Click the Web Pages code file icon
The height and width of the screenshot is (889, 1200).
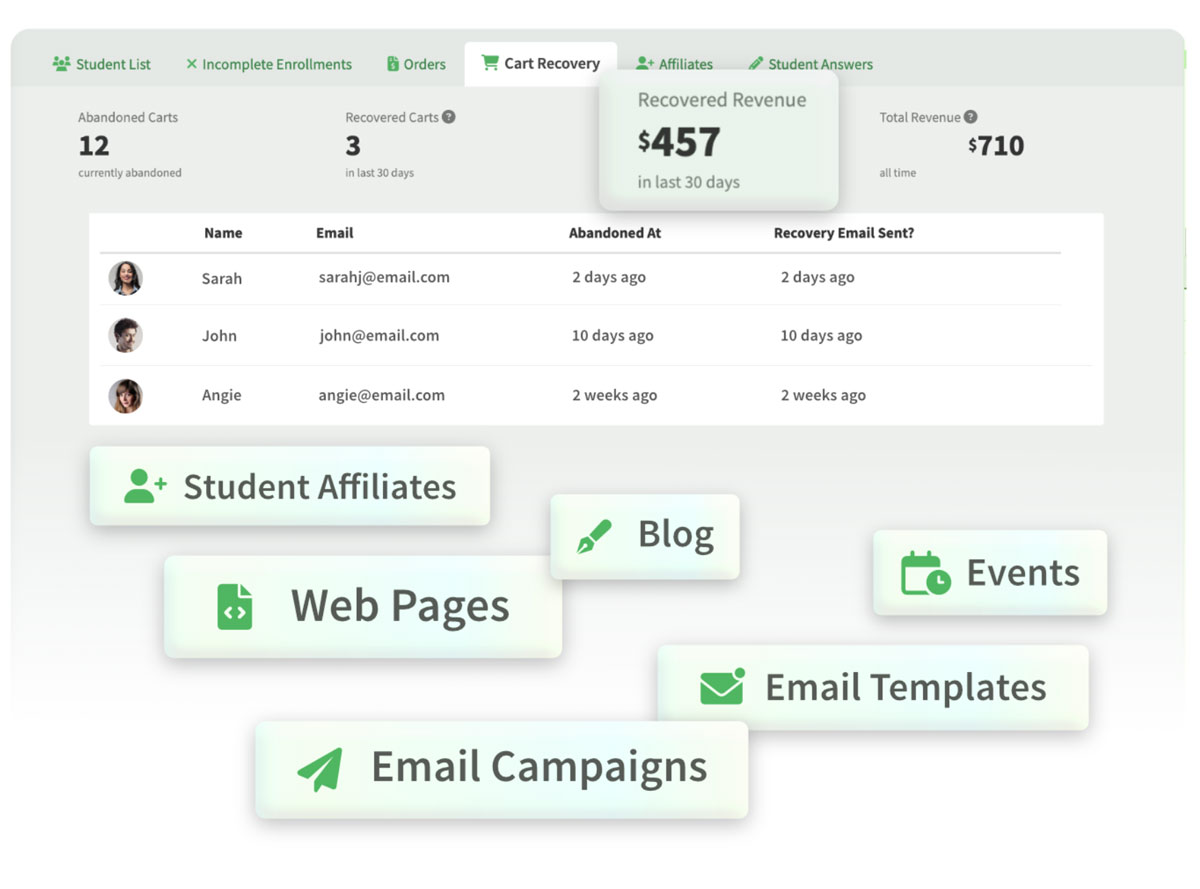pyautogui.click(x=235, y=607)
